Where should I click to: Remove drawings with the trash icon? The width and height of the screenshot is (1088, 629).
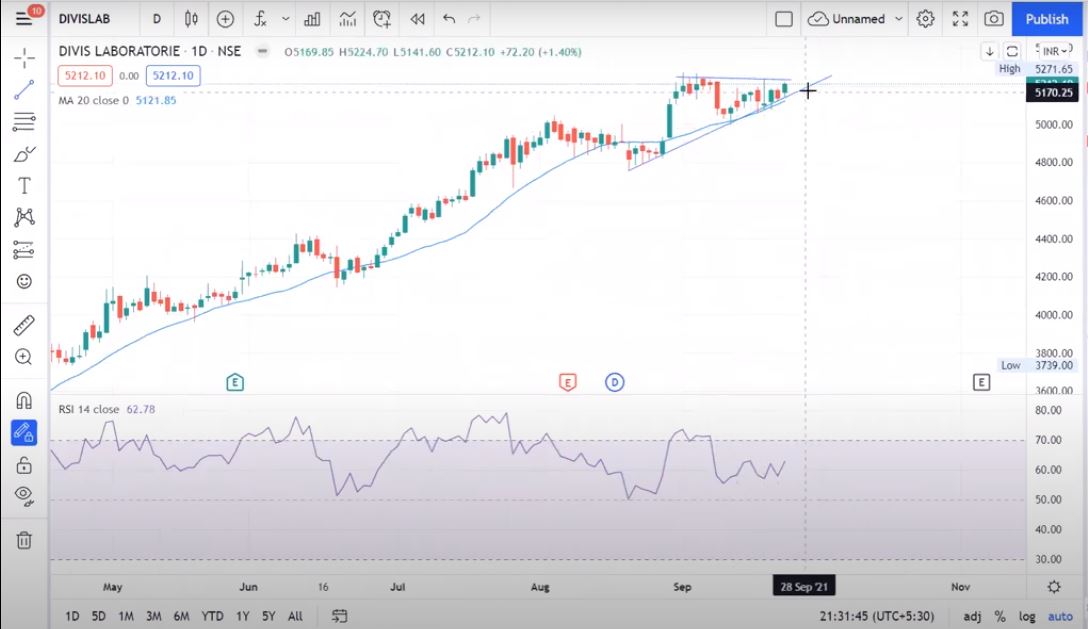click(x=24, y=540)
